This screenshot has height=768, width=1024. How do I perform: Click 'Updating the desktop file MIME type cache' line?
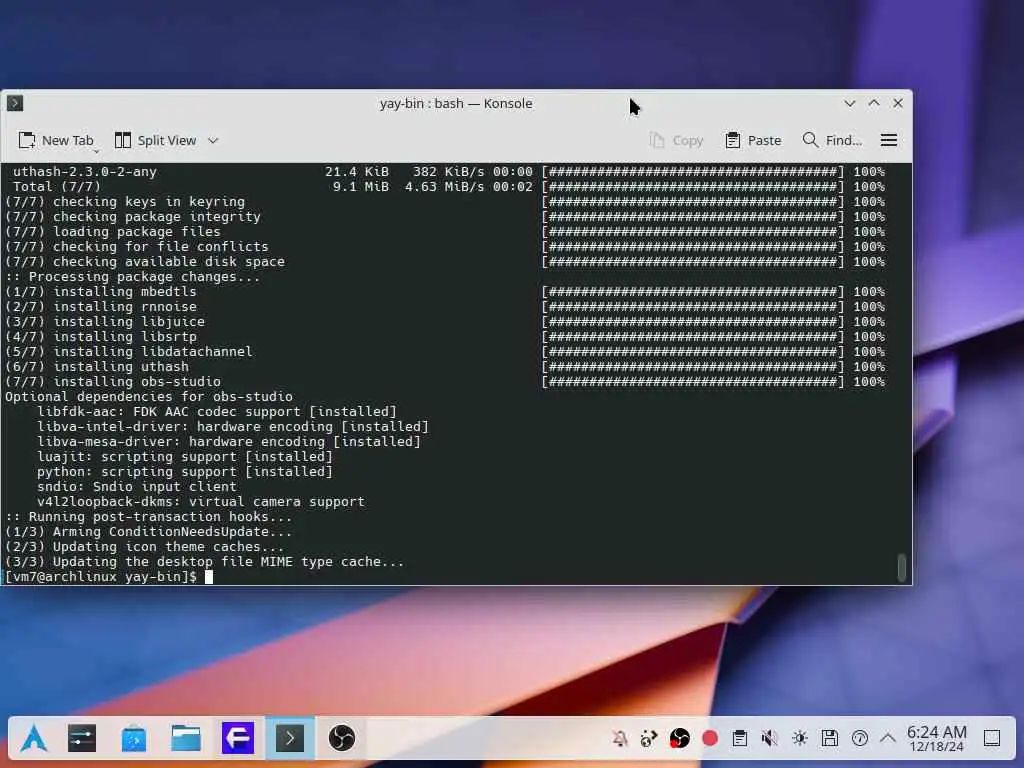pos(204,562)
